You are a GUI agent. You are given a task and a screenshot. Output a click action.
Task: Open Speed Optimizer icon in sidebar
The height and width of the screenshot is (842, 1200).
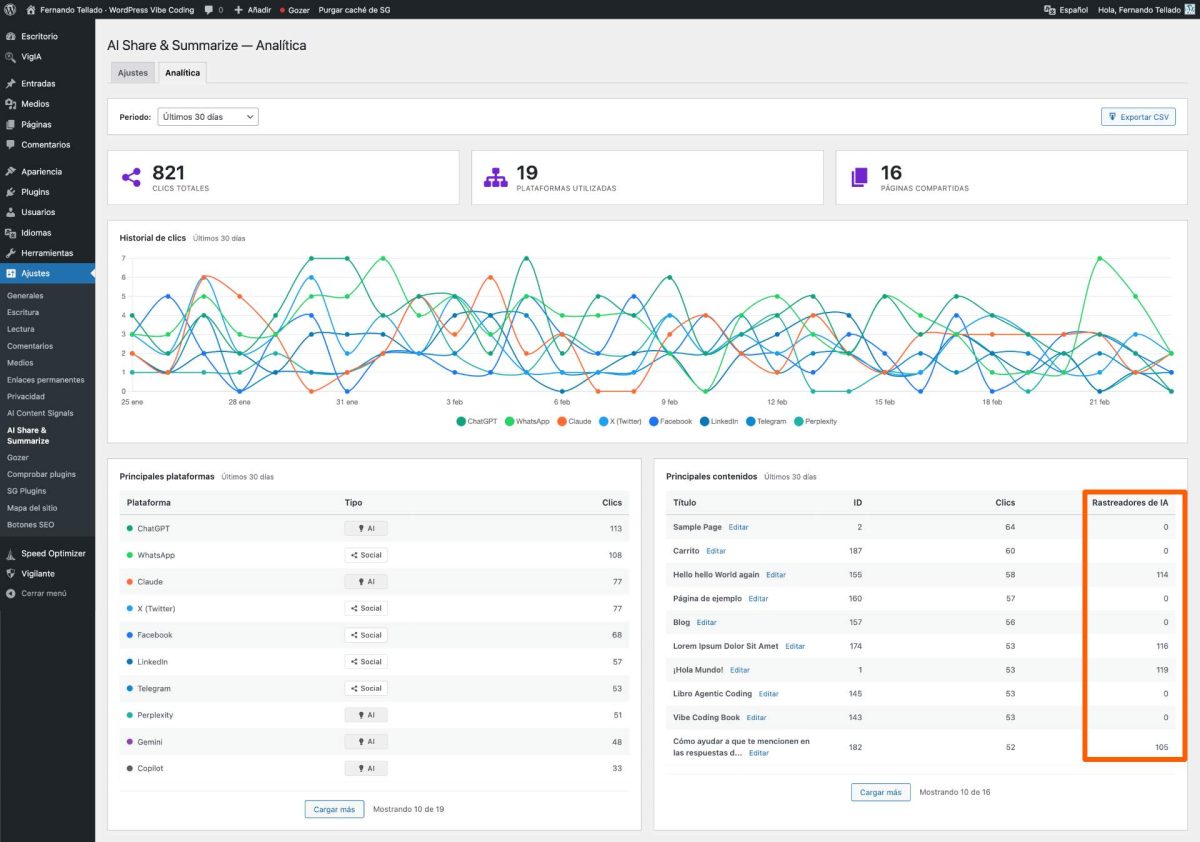click(10, 553)
